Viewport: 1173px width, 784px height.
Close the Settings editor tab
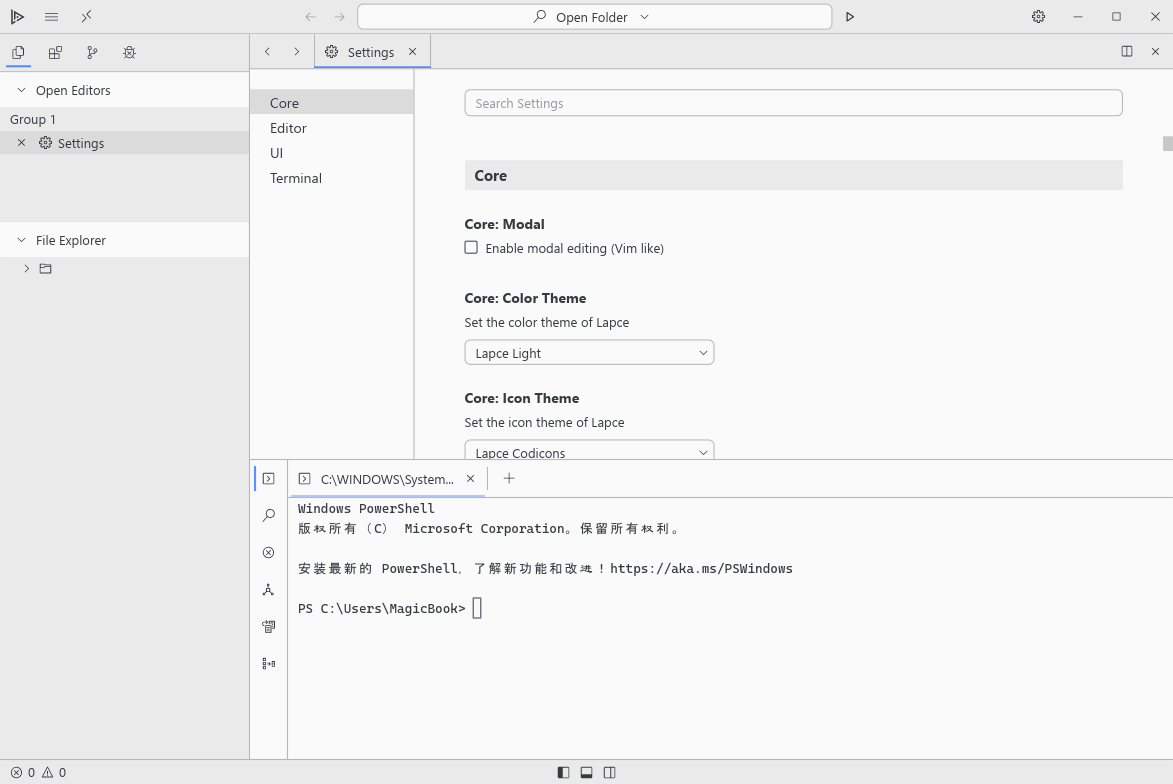pos(412,52)
